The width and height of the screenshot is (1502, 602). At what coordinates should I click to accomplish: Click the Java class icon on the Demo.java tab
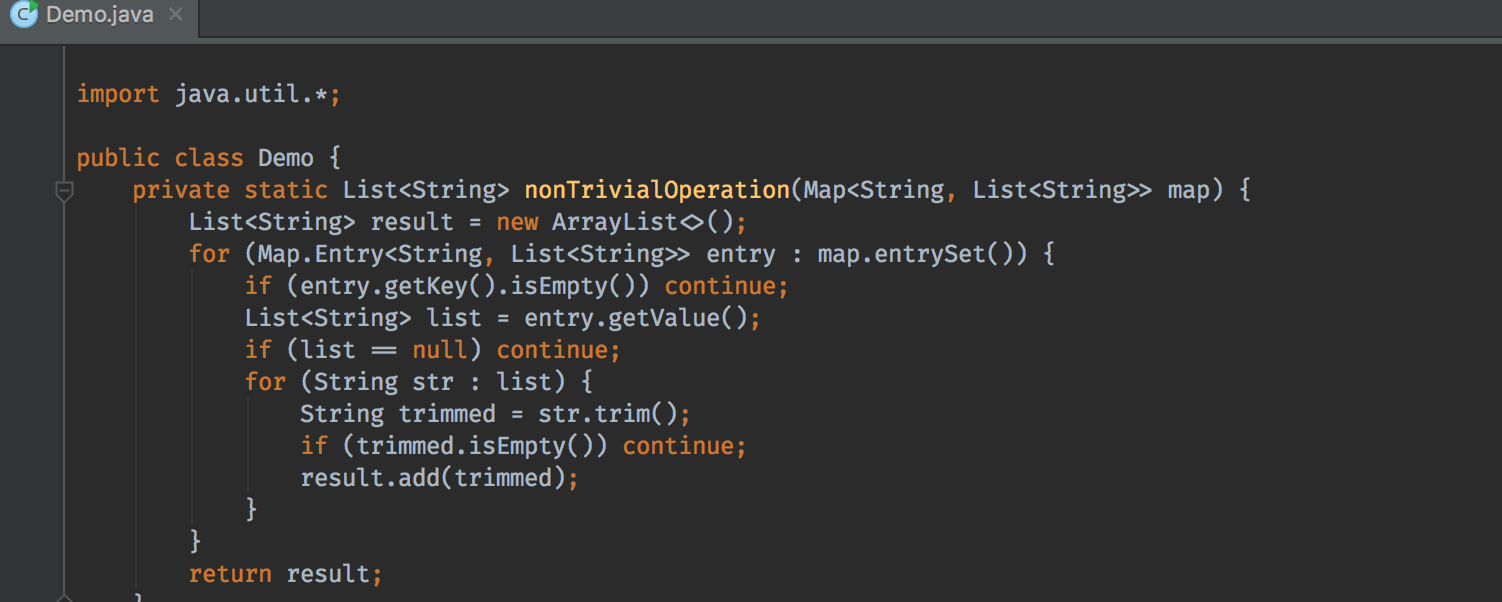click(x=22, y=14)
